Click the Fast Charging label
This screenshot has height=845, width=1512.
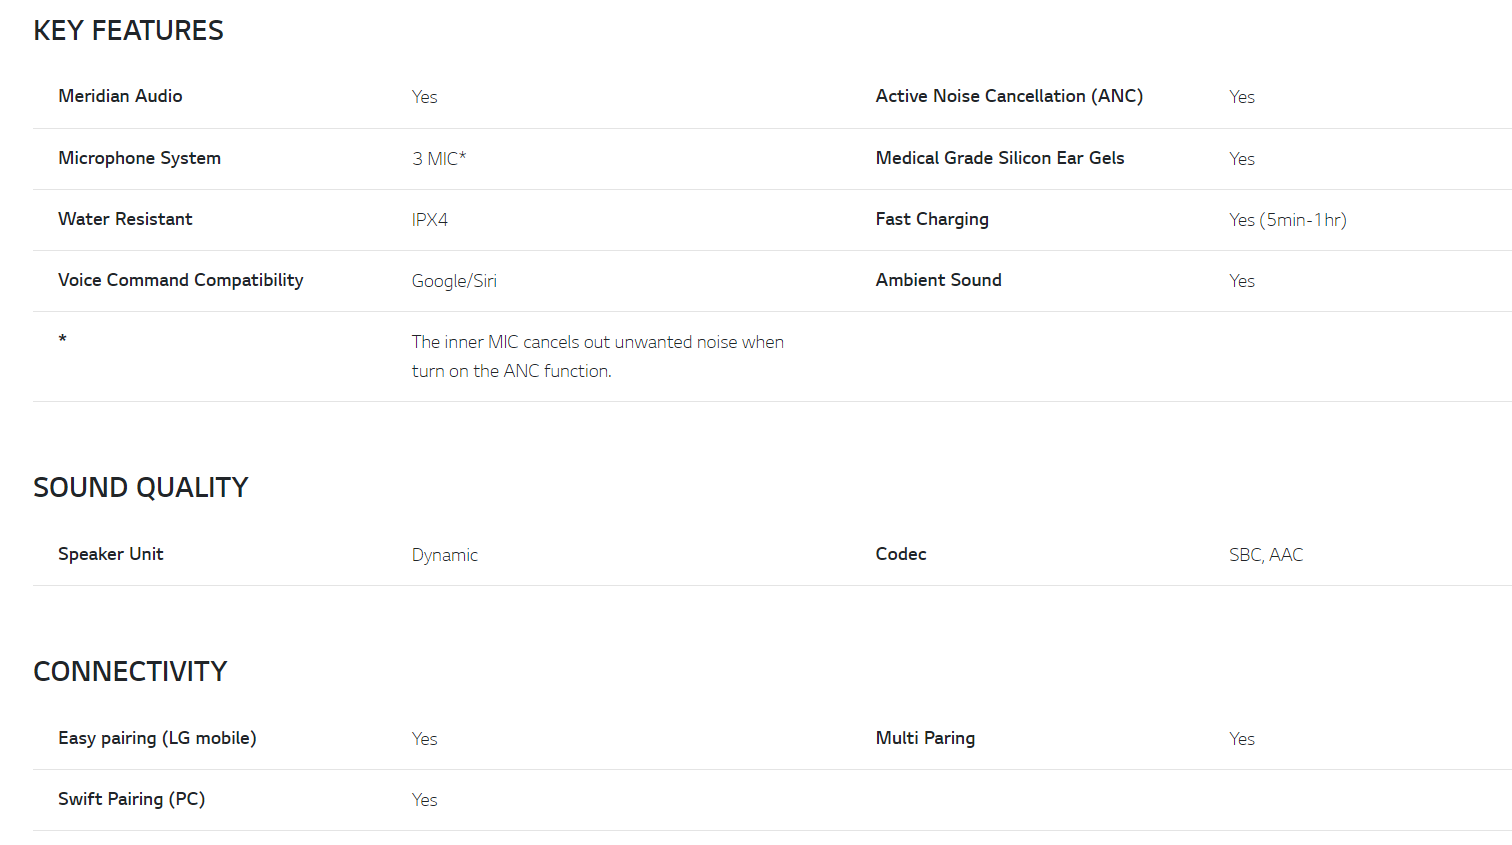pyautogui.click(x=932, y=219)
